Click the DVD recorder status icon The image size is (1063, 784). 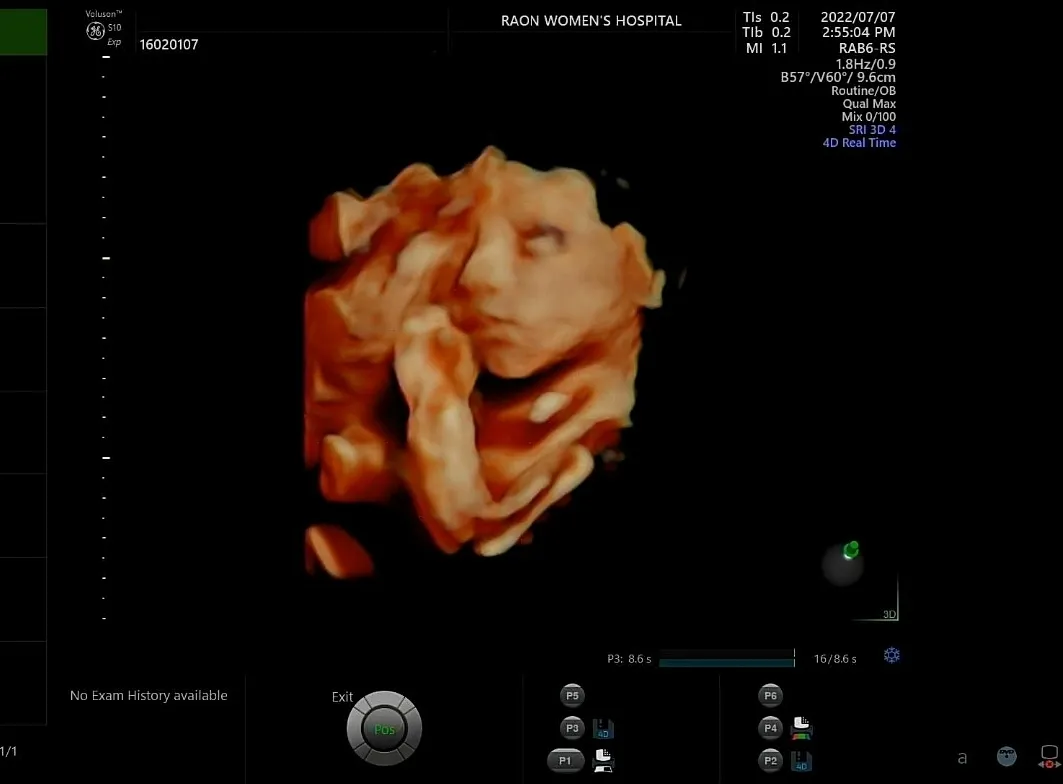(x=1006, y=756)
